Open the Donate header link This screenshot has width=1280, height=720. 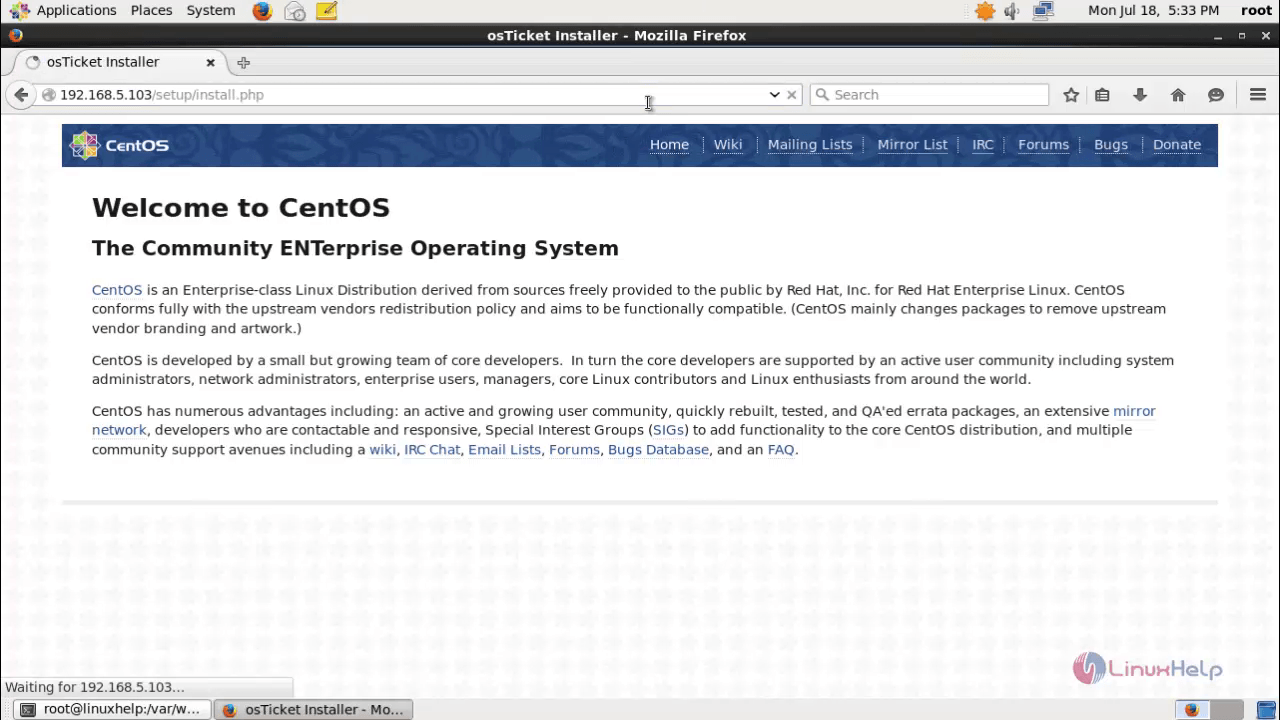tap(1177, 145)
